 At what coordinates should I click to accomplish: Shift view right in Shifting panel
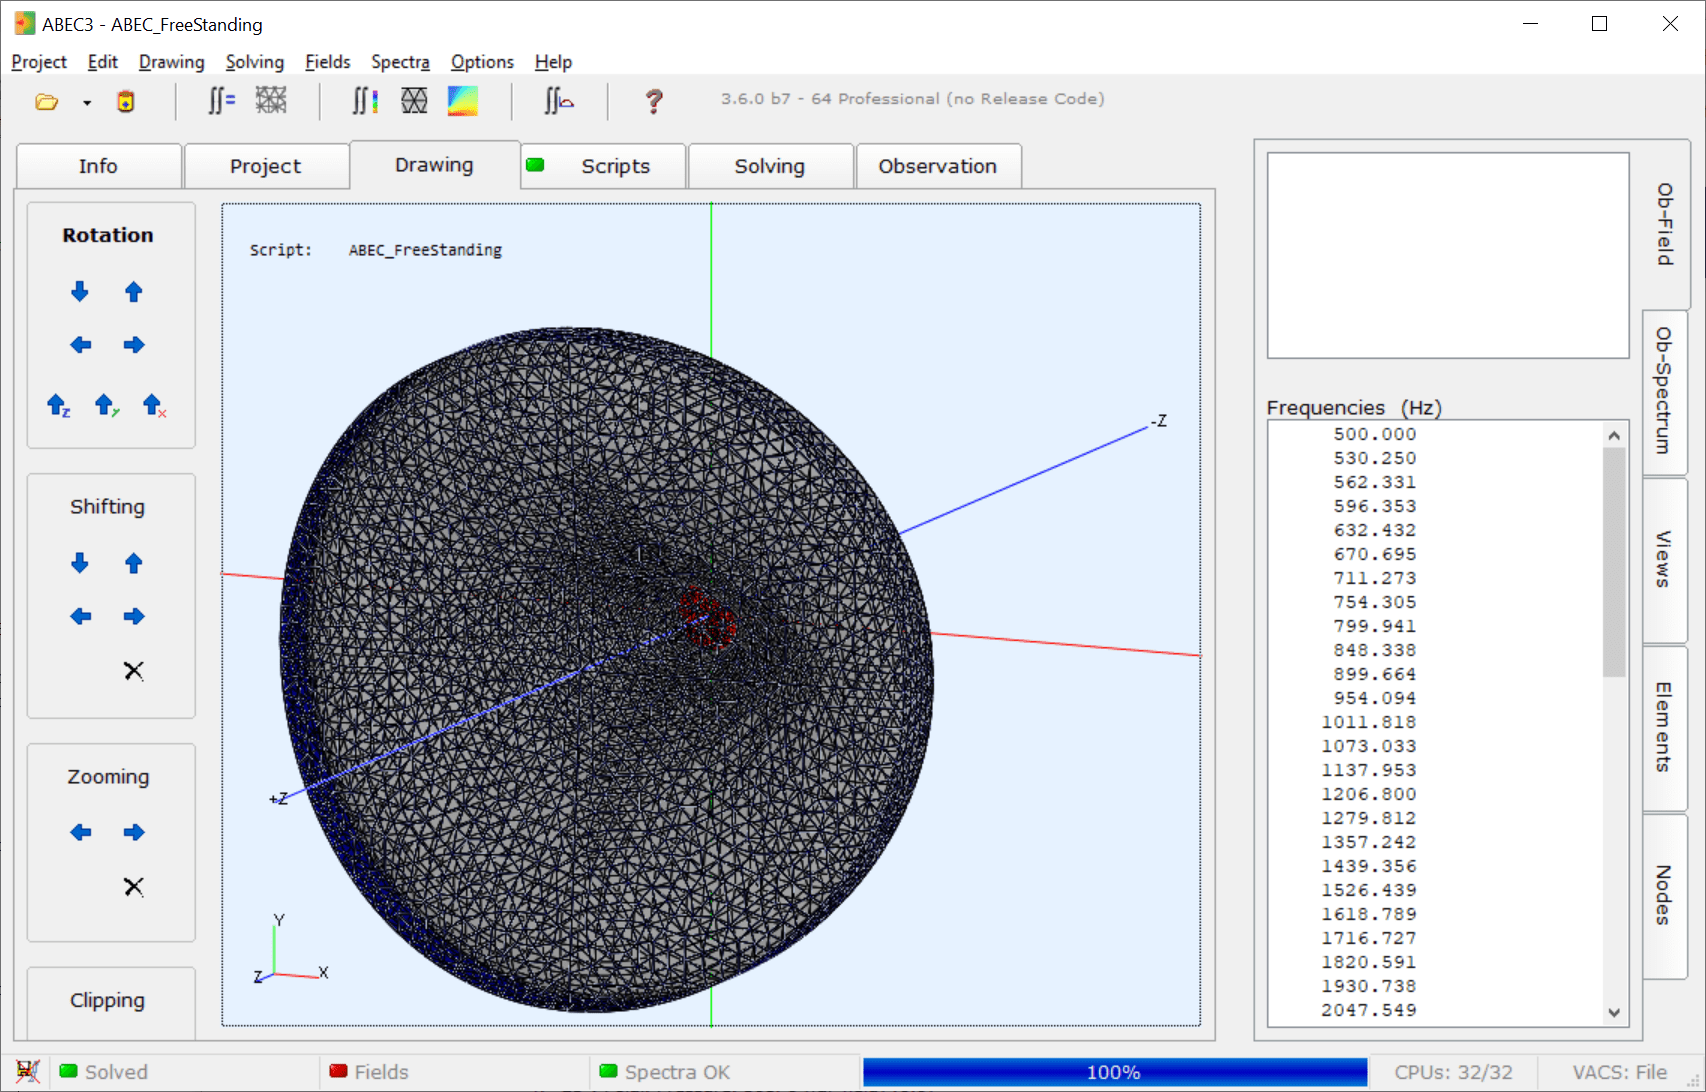[x=134, y=616]
